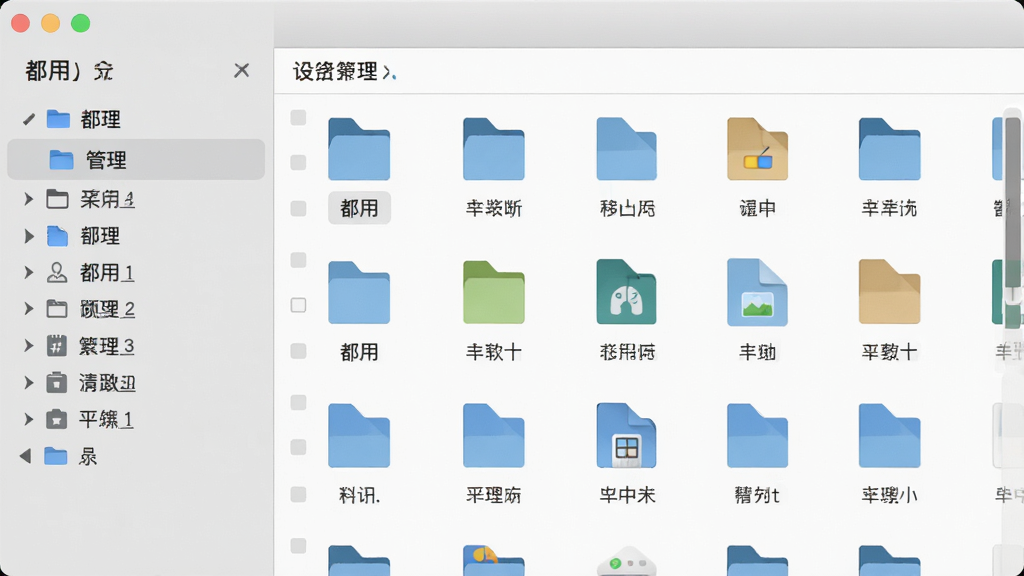
Task: Open the folder icon labeled 丰桨断
Action: pos(494,149)
